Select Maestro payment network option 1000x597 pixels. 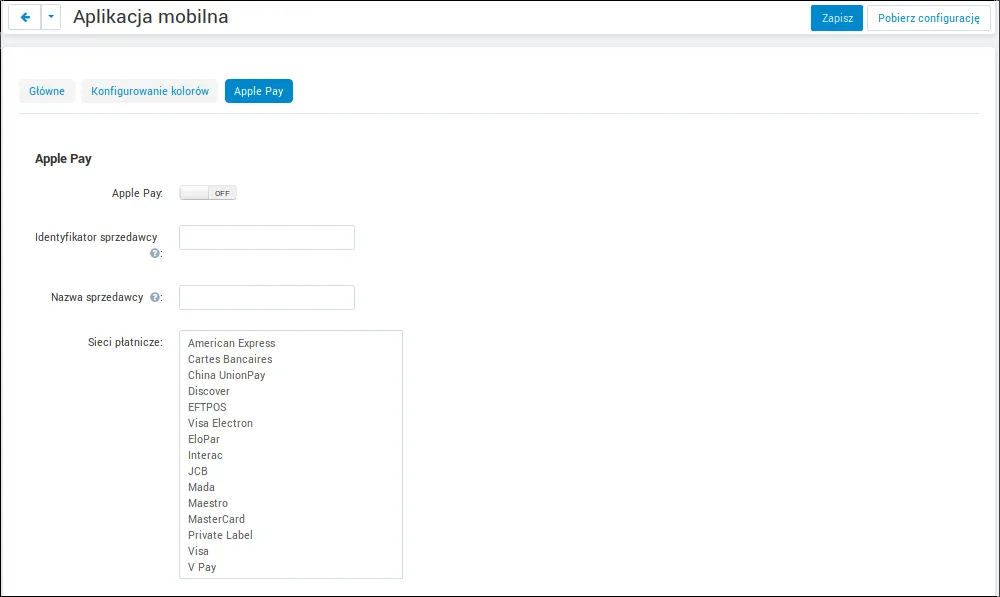(x=291, y=503)
